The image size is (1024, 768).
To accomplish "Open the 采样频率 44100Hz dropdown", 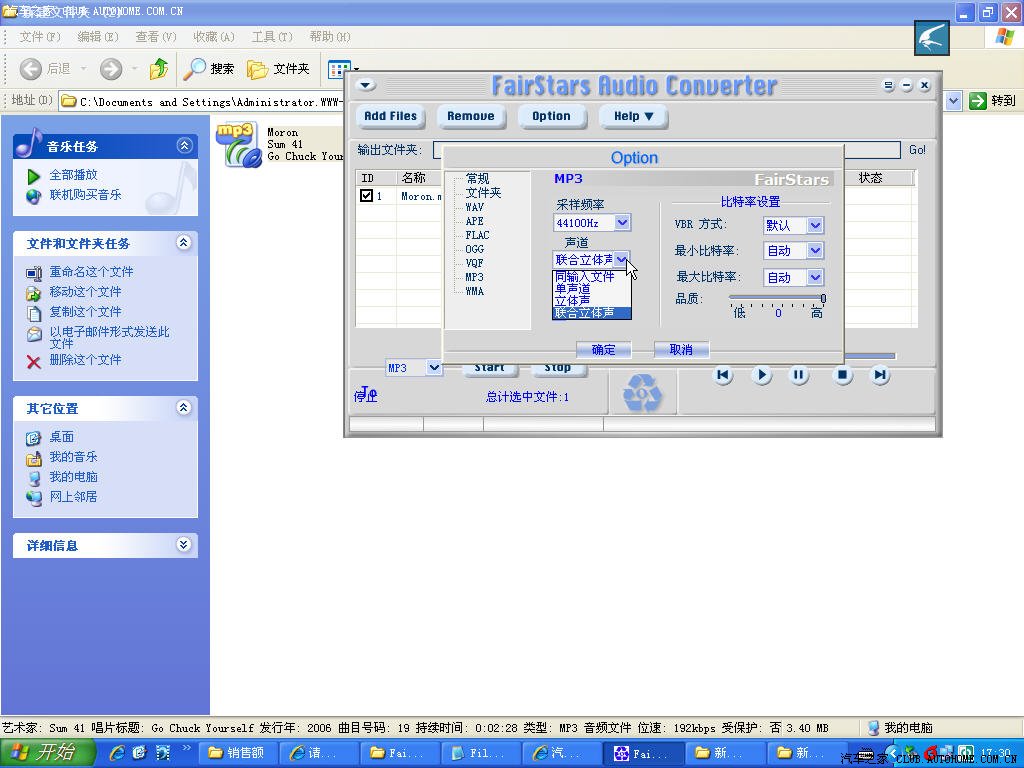I will click(622, 223).
